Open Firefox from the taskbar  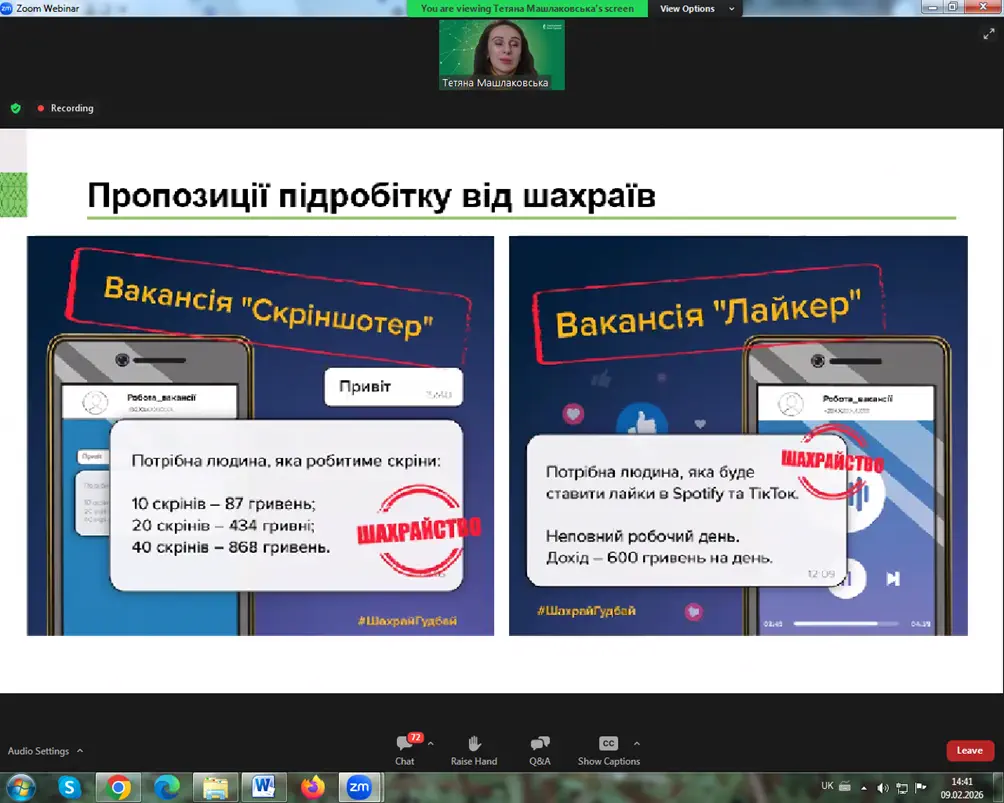point(313,787)
